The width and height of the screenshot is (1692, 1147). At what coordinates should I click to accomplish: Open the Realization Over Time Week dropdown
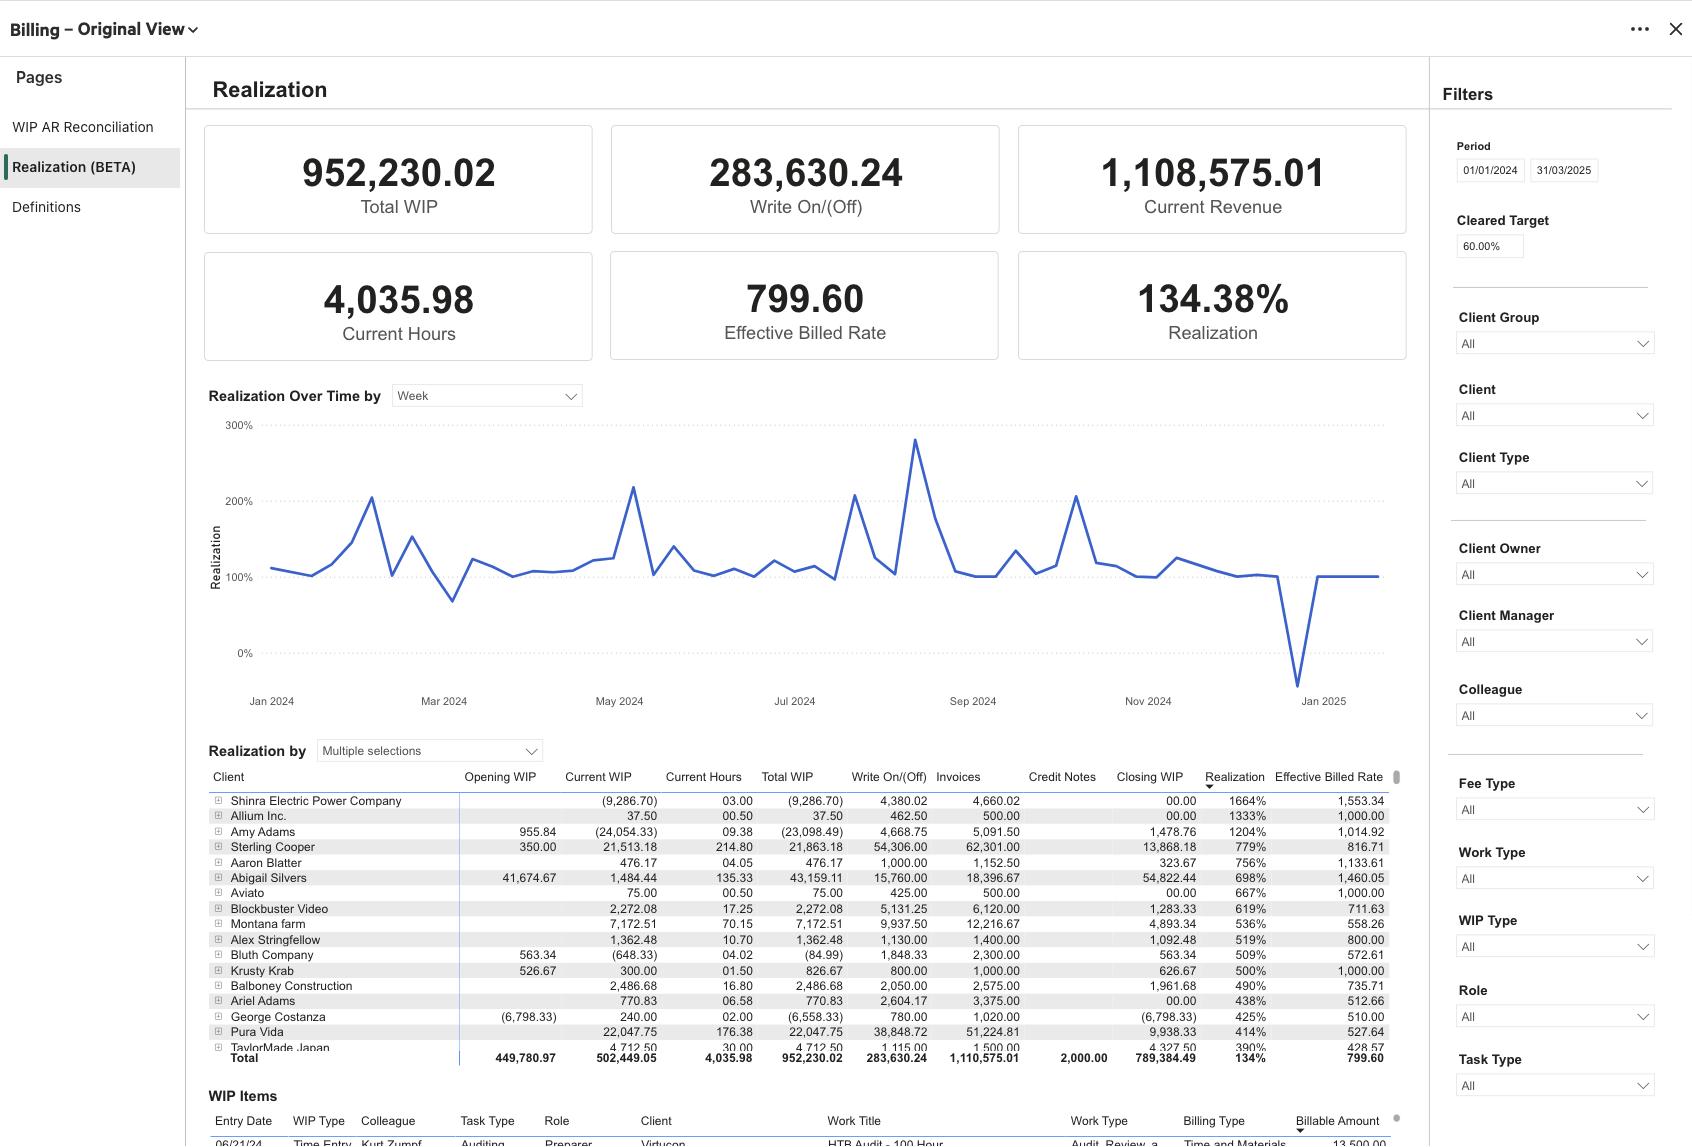pyautogui.click(x=487, y=396)
